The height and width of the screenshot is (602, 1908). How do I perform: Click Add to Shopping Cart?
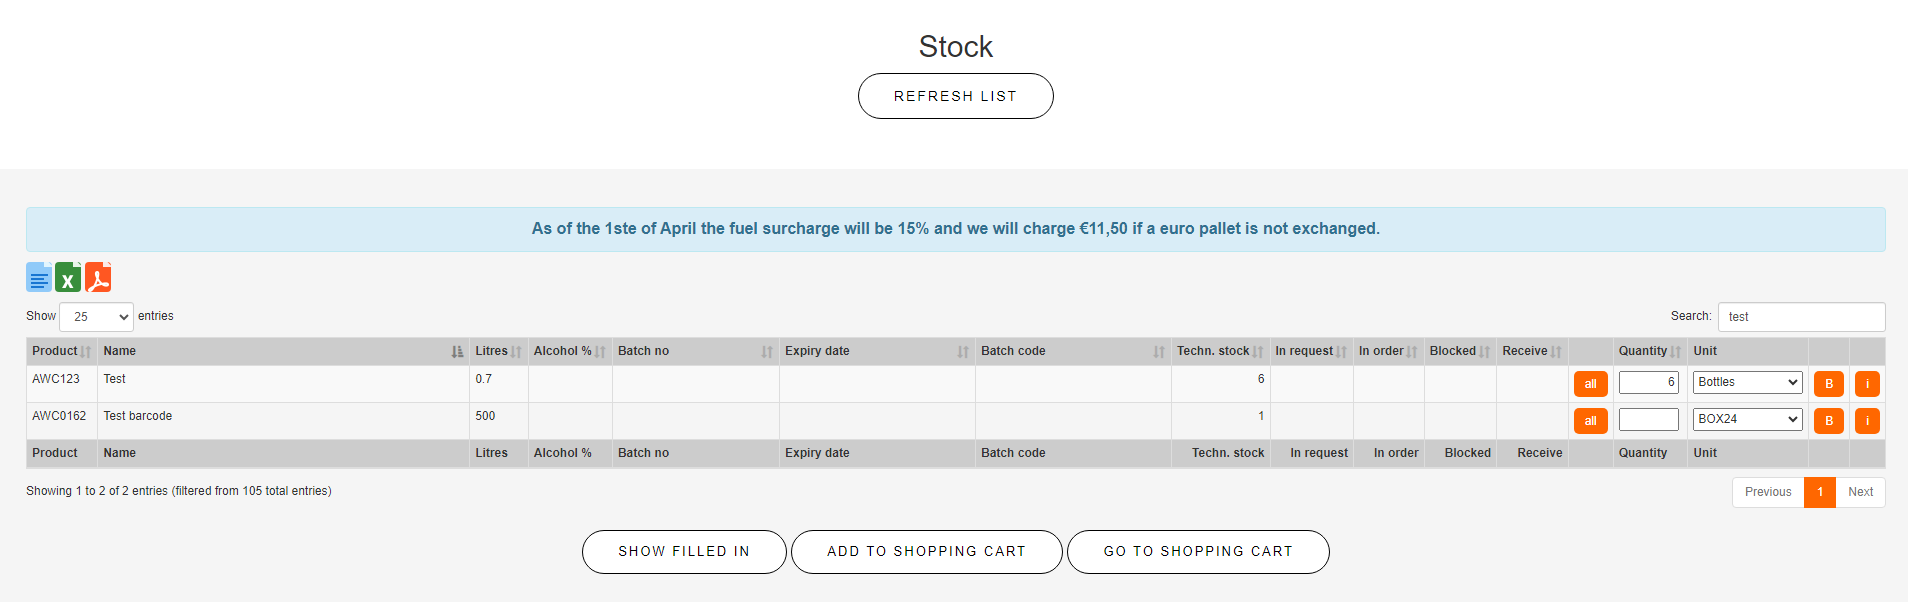pyautogui.click(x=926, y=552)
